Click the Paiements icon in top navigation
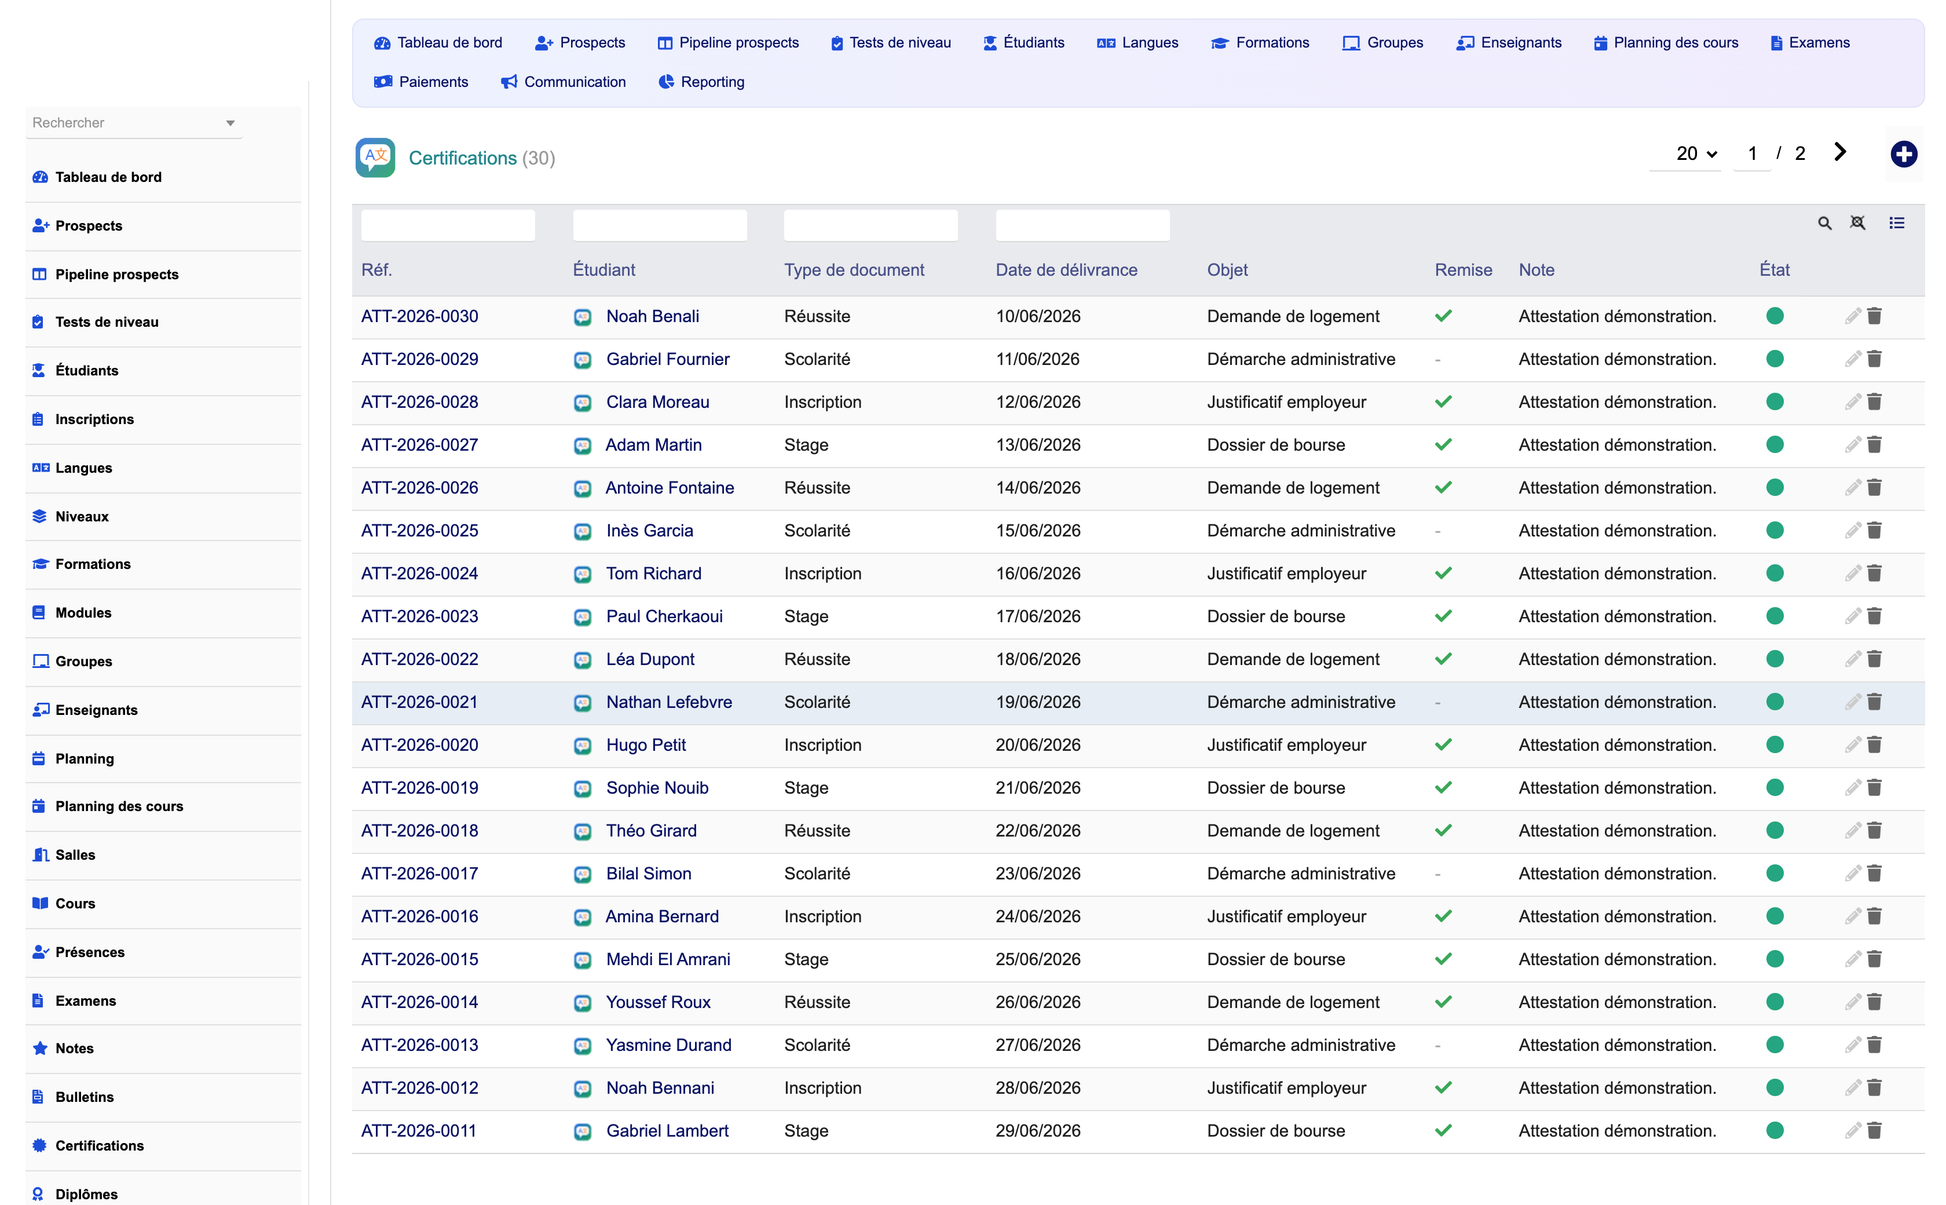 click(383, 82)
